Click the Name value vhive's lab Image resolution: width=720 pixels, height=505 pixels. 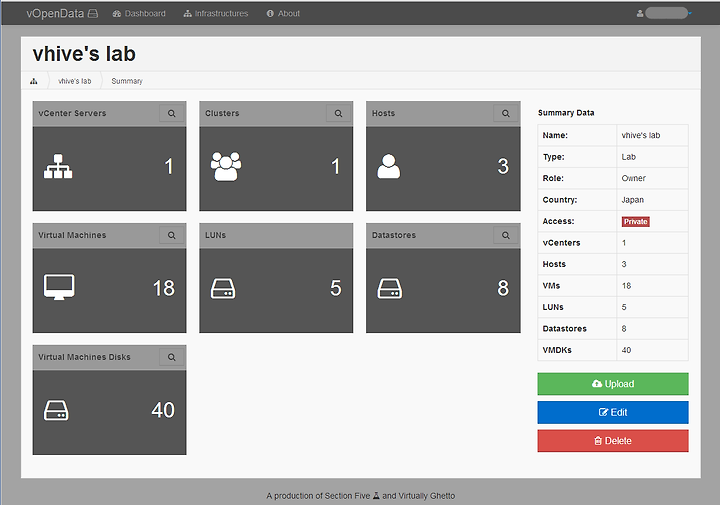pyautogui.click(x=641, y=135)
